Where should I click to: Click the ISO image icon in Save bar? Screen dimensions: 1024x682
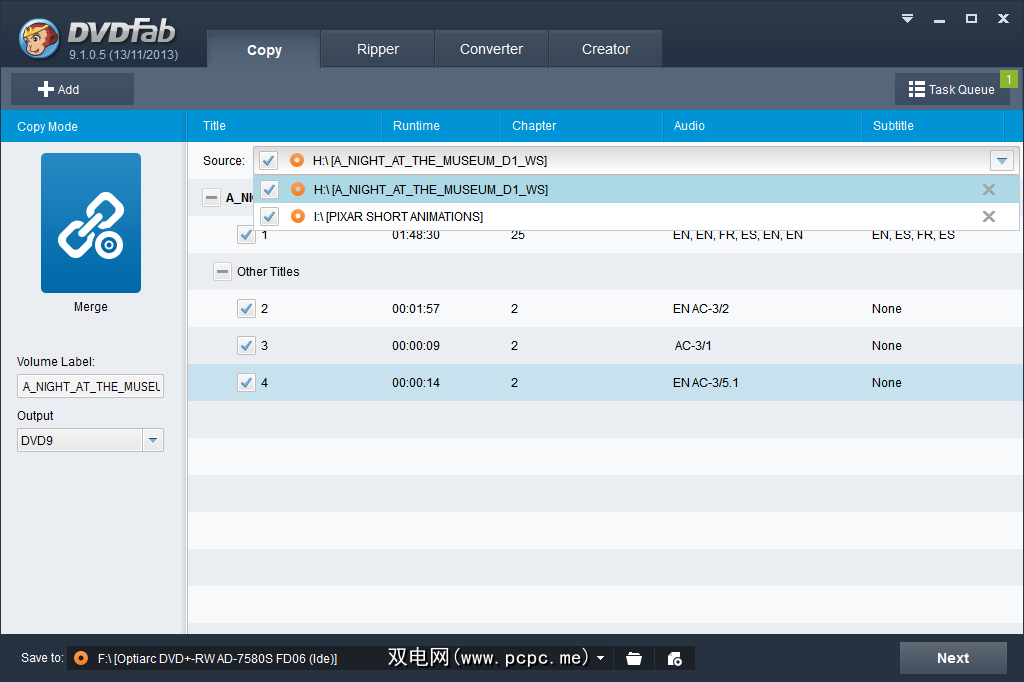point(674,658)
